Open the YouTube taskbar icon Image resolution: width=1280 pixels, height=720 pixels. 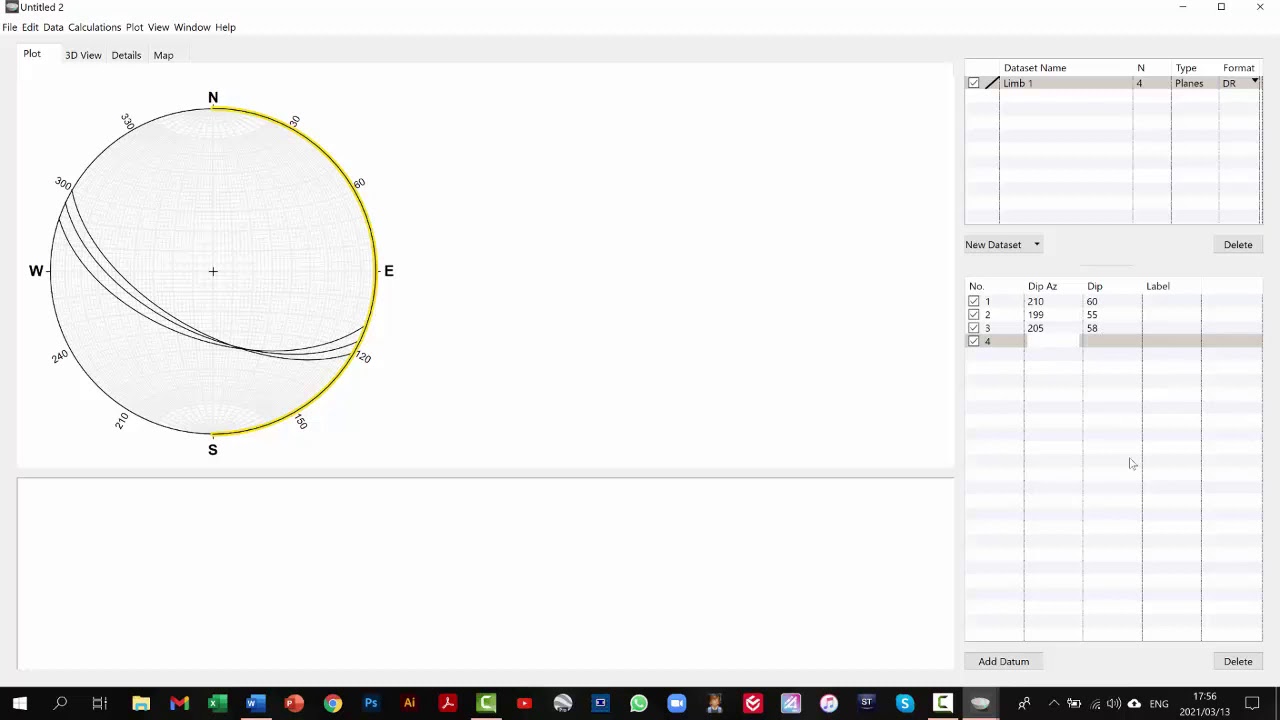coord(524,704)
